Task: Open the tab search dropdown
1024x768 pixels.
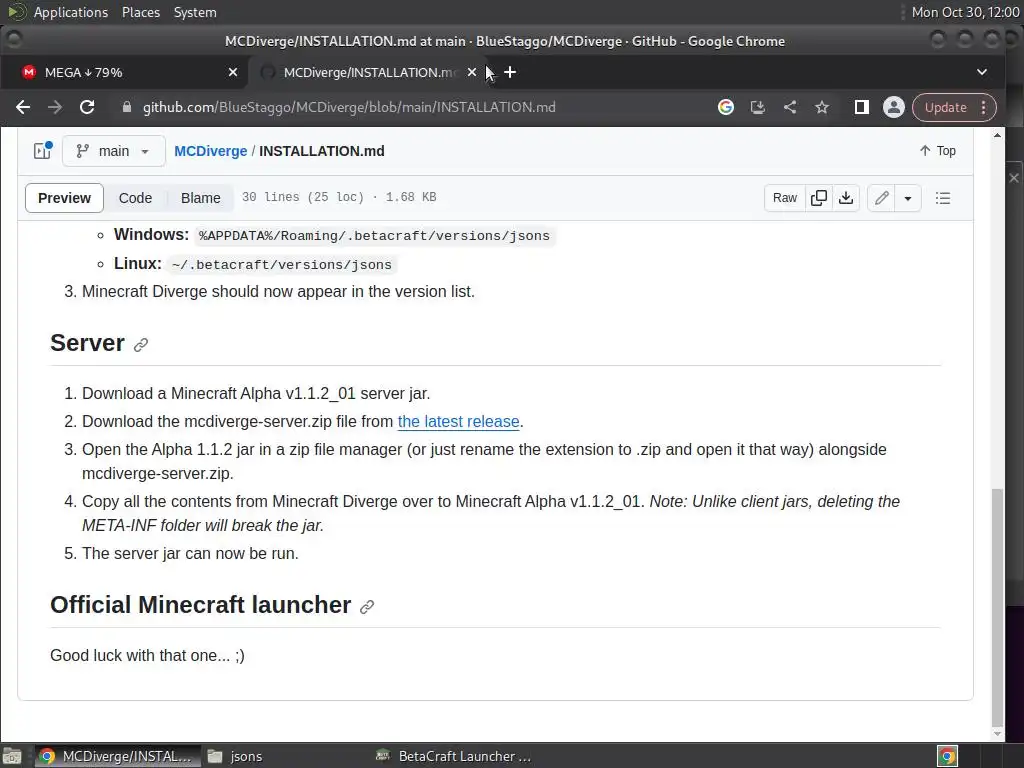Action: (982, 72)
